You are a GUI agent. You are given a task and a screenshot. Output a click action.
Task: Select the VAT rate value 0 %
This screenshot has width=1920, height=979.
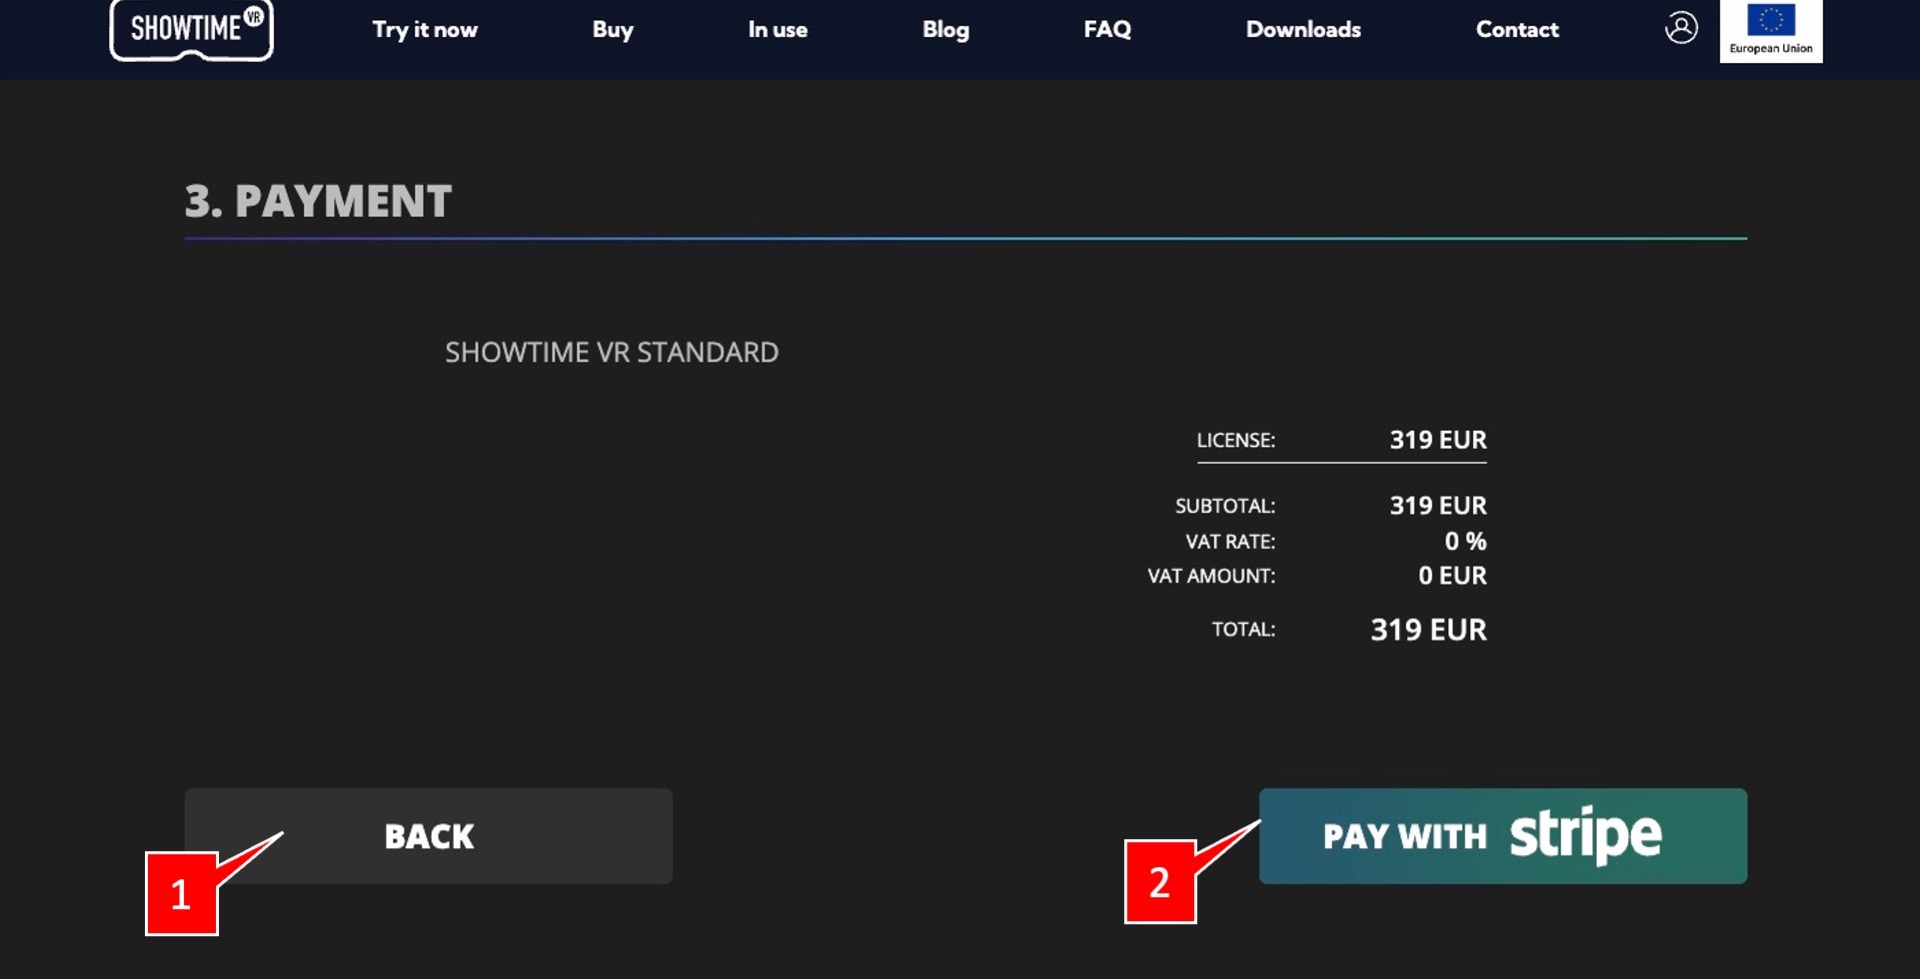(x=1466, y=541)
